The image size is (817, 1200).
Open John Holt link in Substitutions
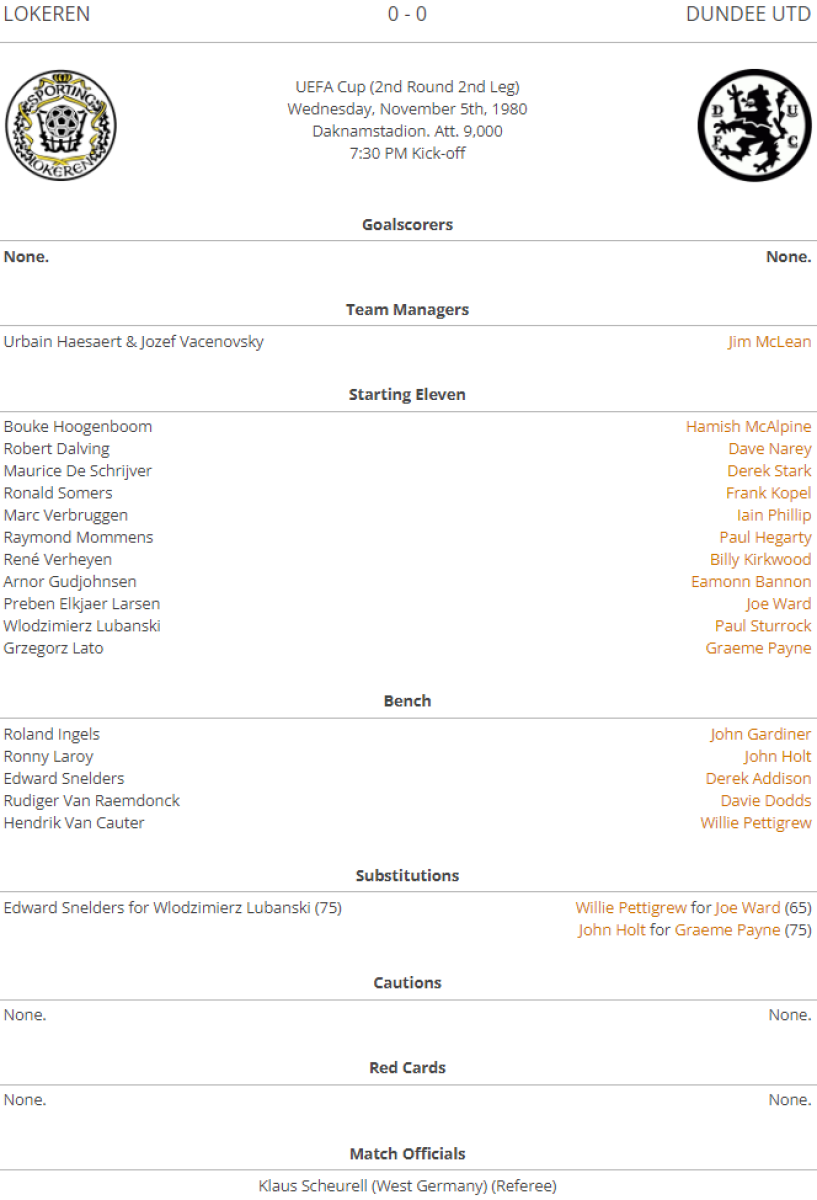[612, 930]
